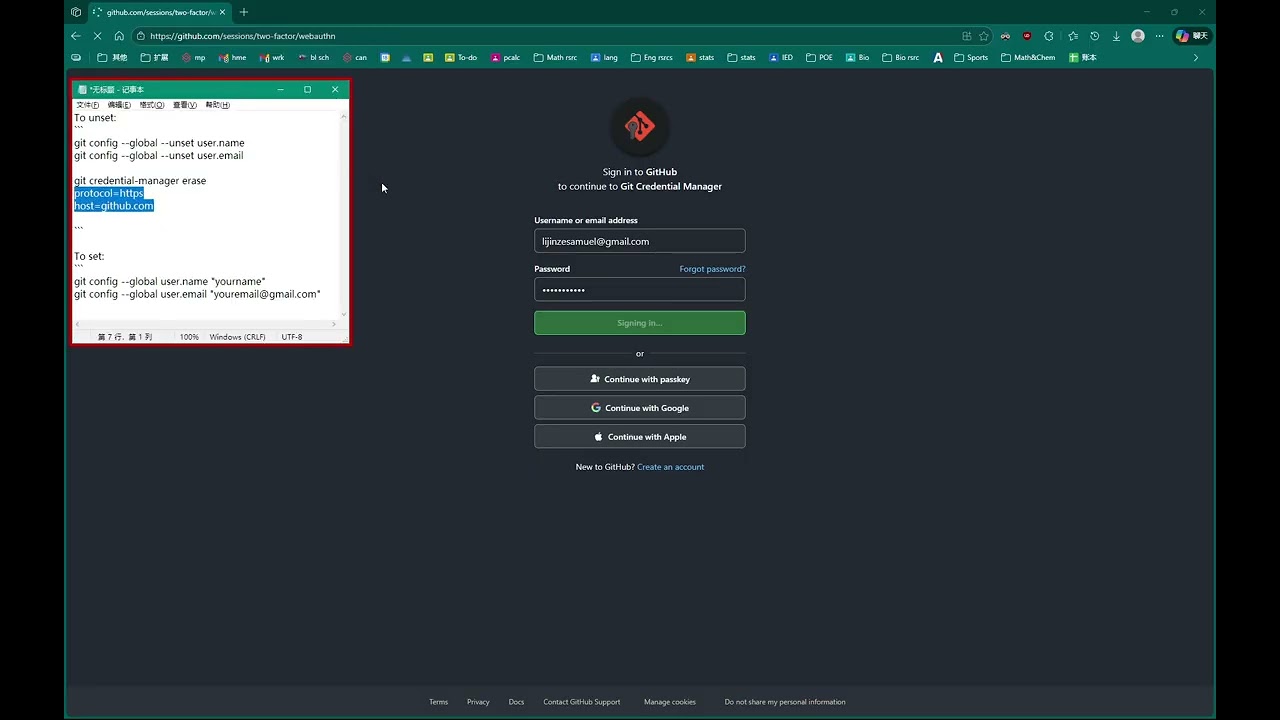Screen dimensions: 1280x720
Task: Click the GitHub logo above the sign-in form
Action: (639, 127)
